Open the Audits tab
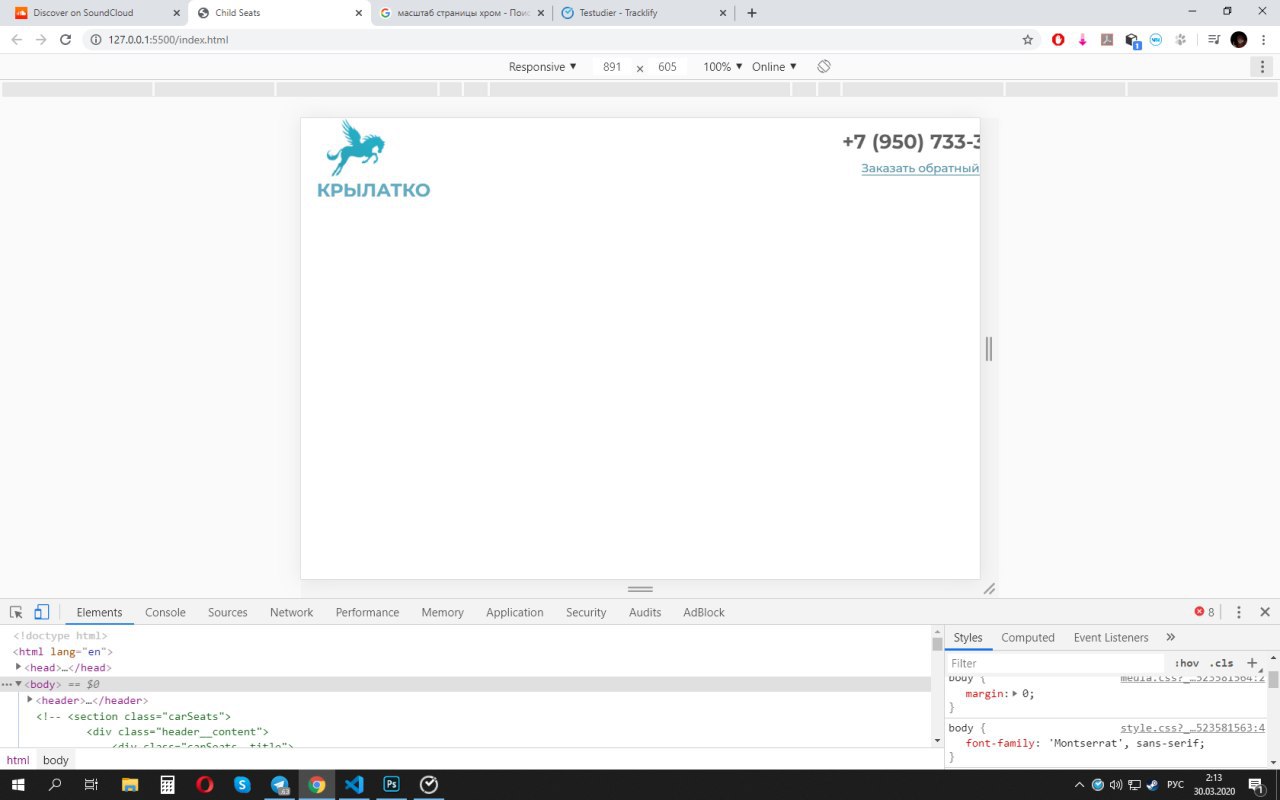The height and width of the screenshot is (800, 1280). coord(644,612)
